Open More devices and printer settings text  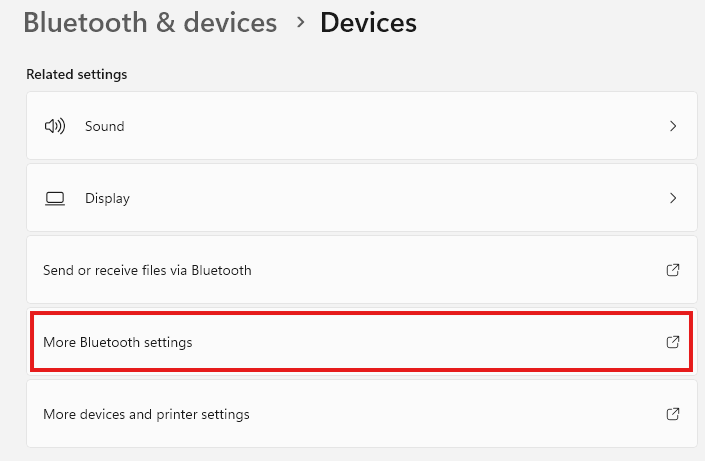coord(146,414)
